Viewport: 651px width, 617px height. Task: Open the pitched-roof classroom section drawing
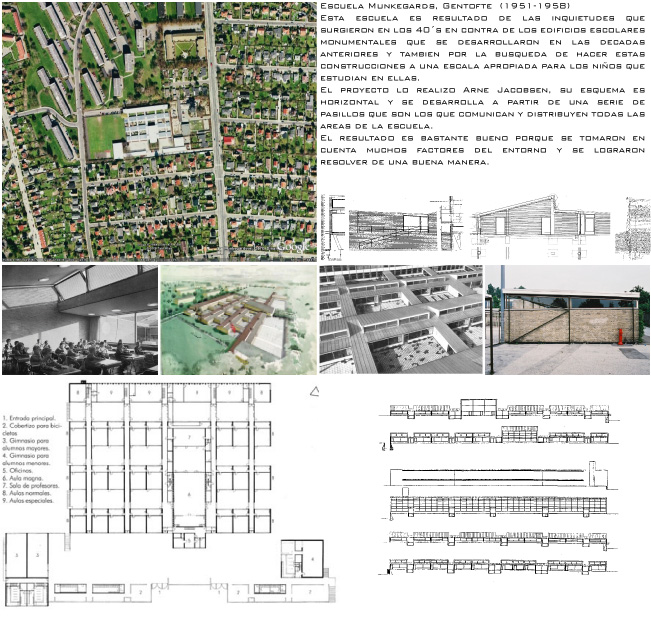pos(540,226)
